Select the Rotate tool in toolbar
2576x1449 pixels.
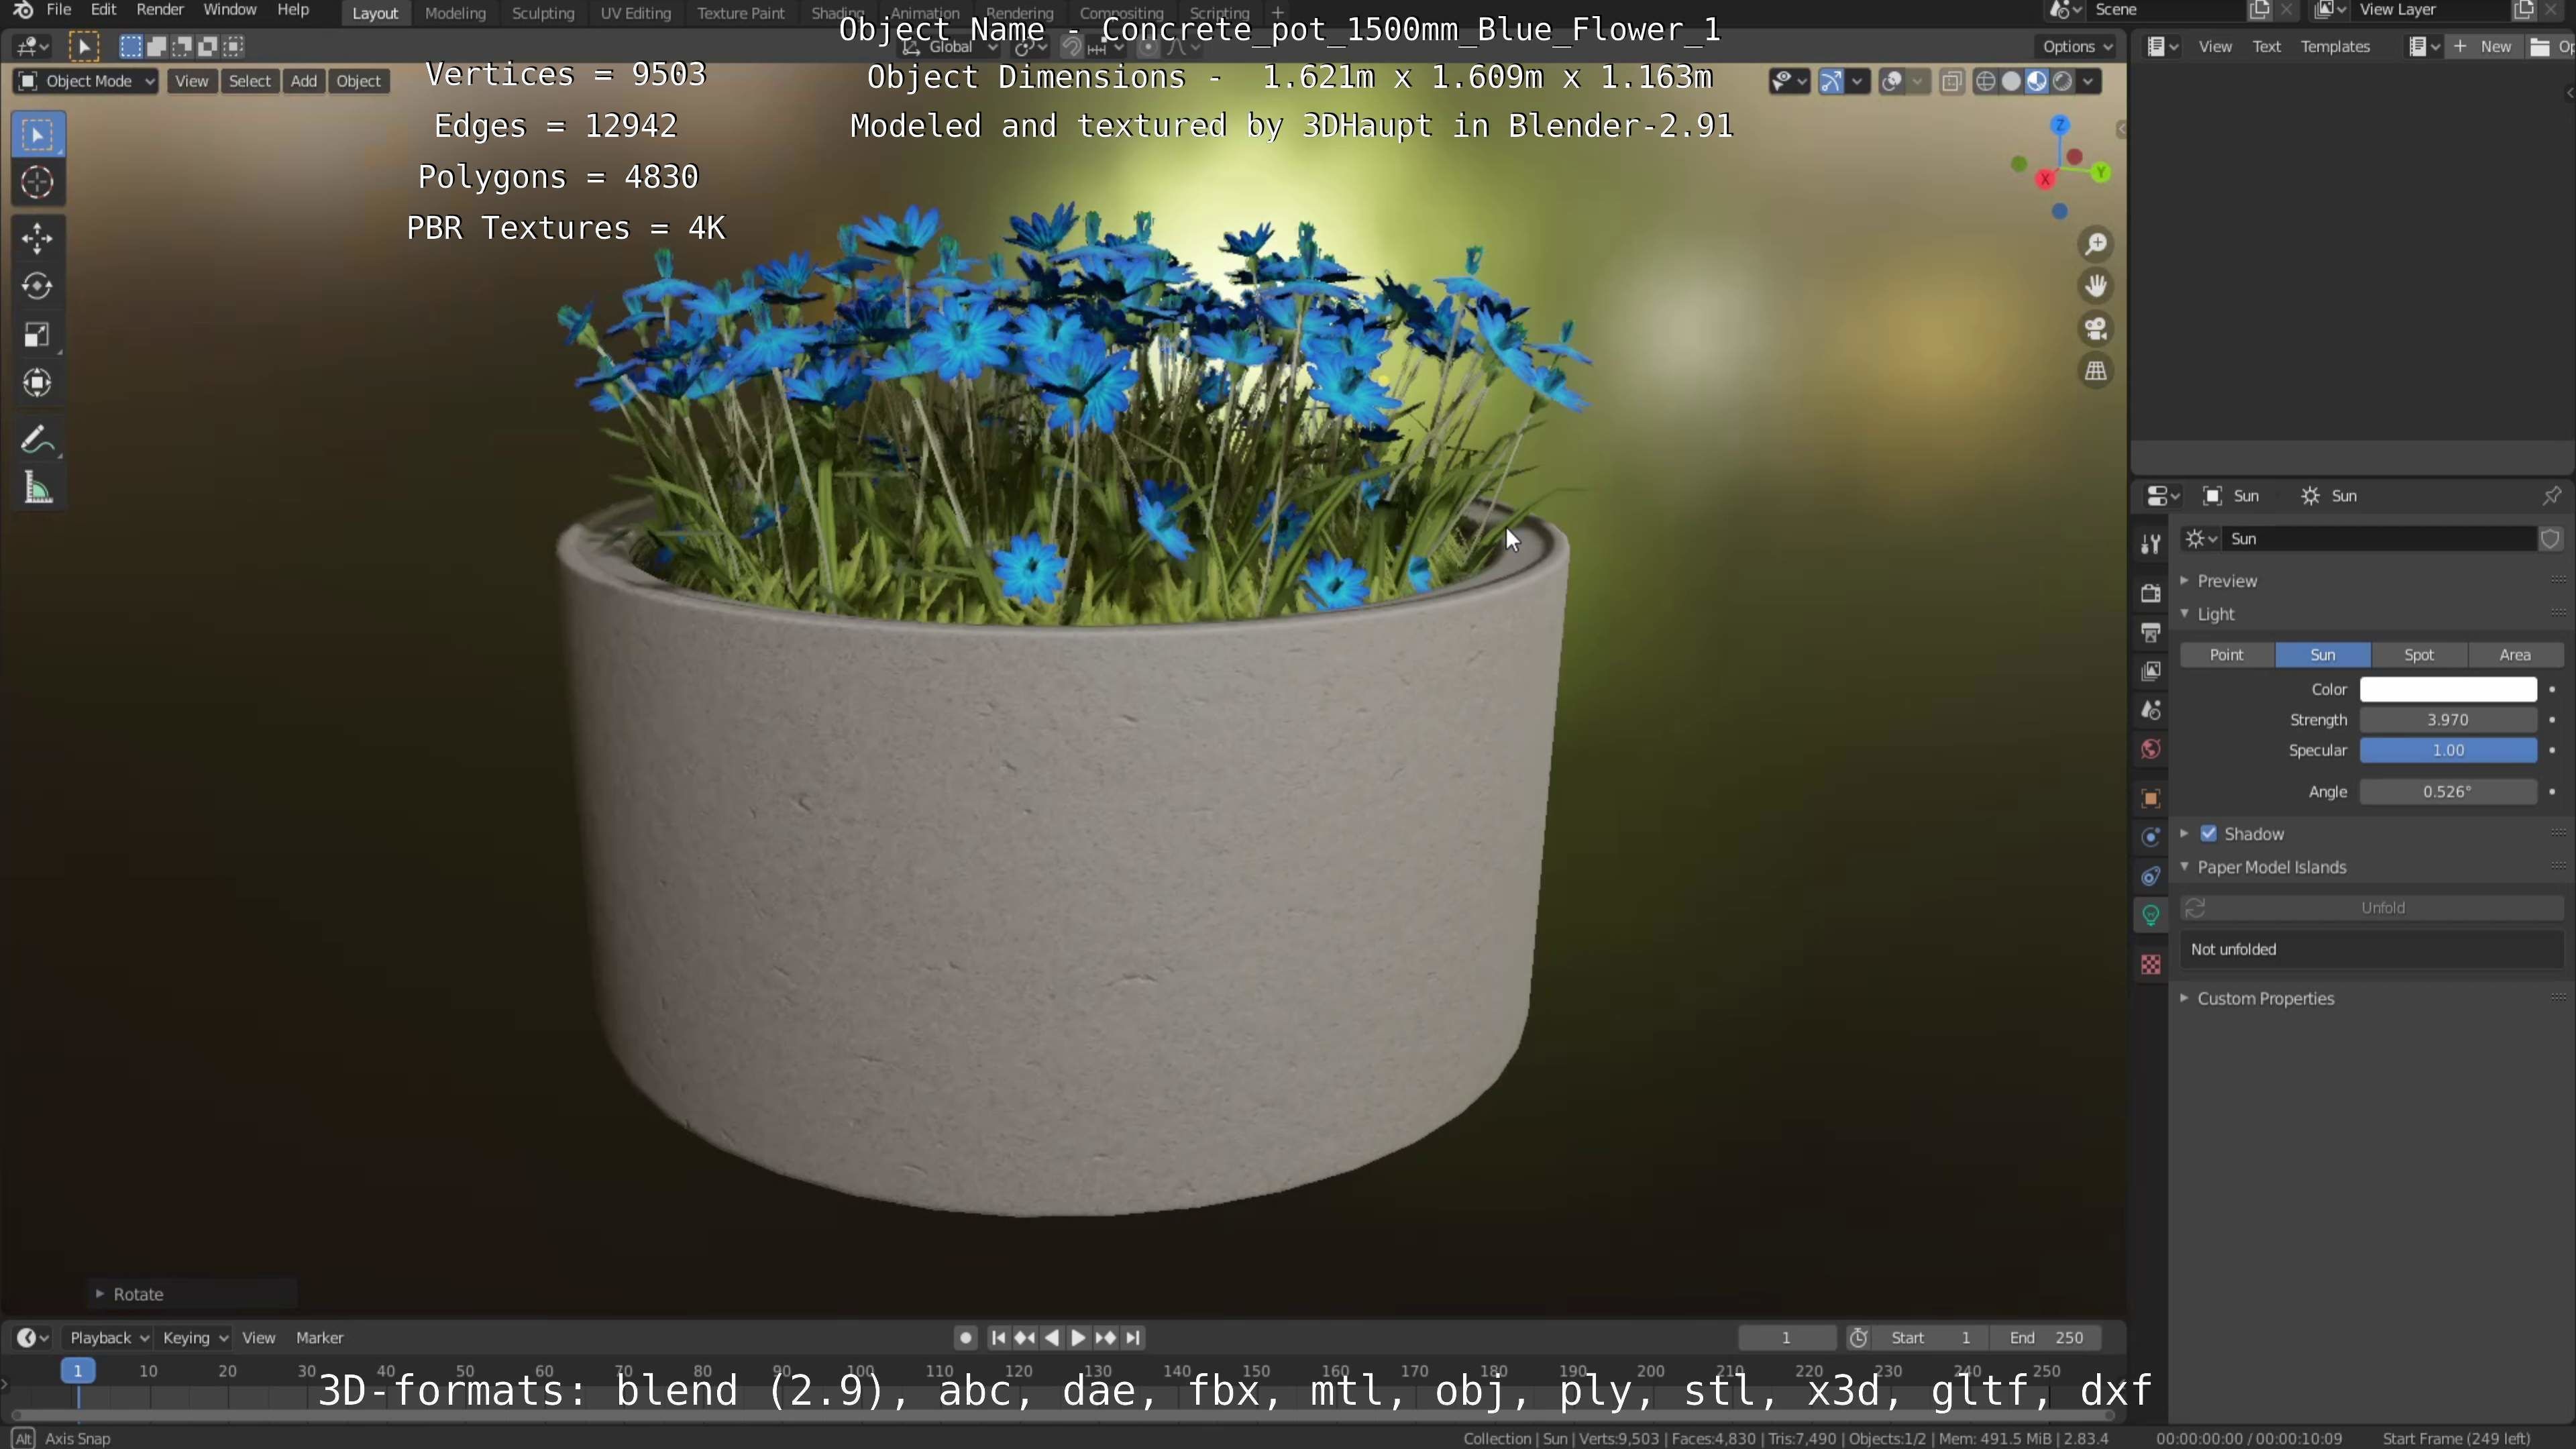[x=37, y=286]
